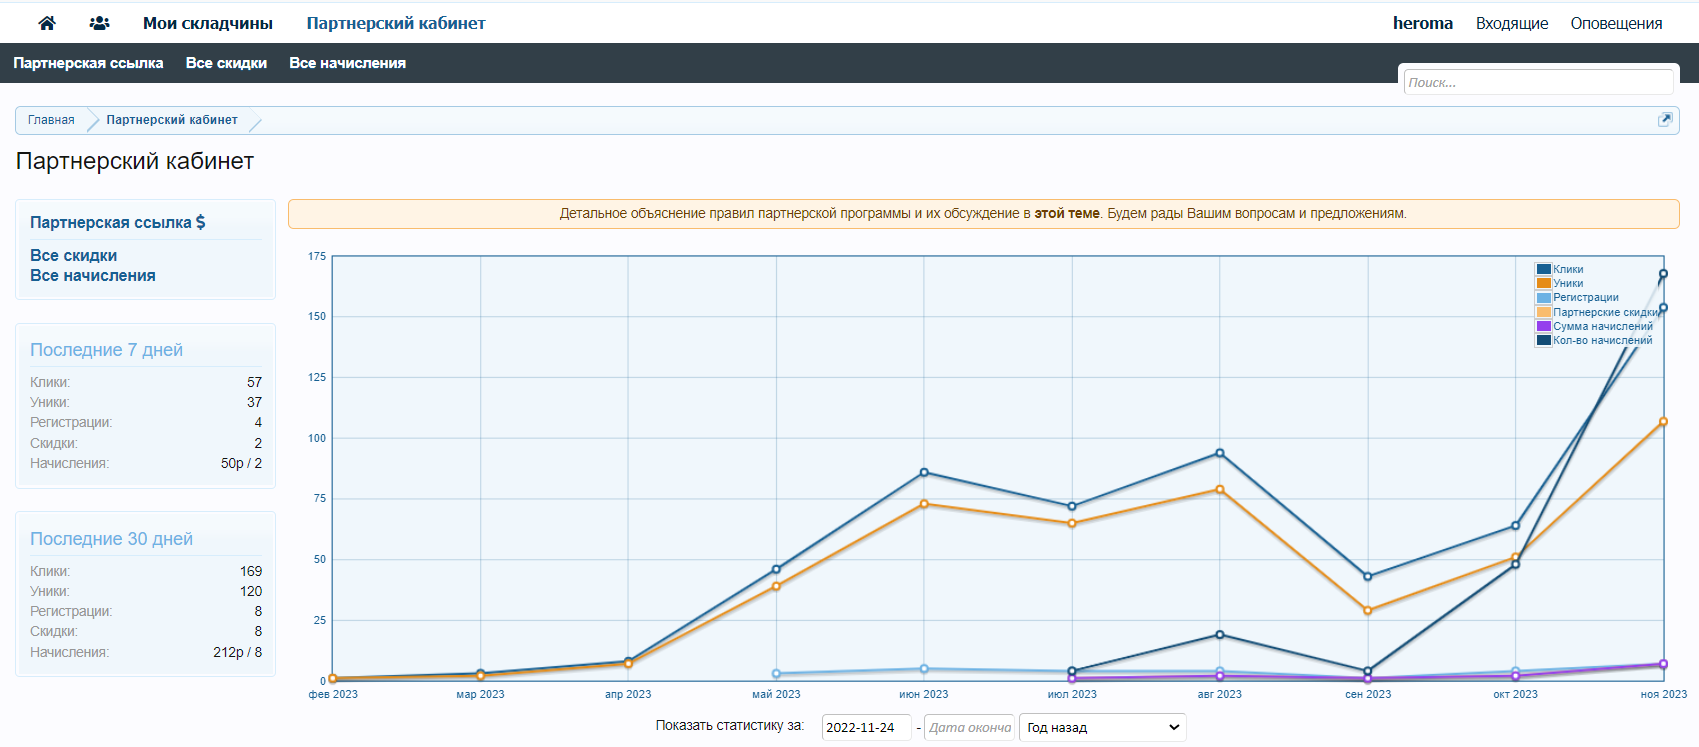1699x747 pixels.
Task: Click the purple Сумма начислений legend swatch
Action: pyautogui.click(x=1543, y=326)
